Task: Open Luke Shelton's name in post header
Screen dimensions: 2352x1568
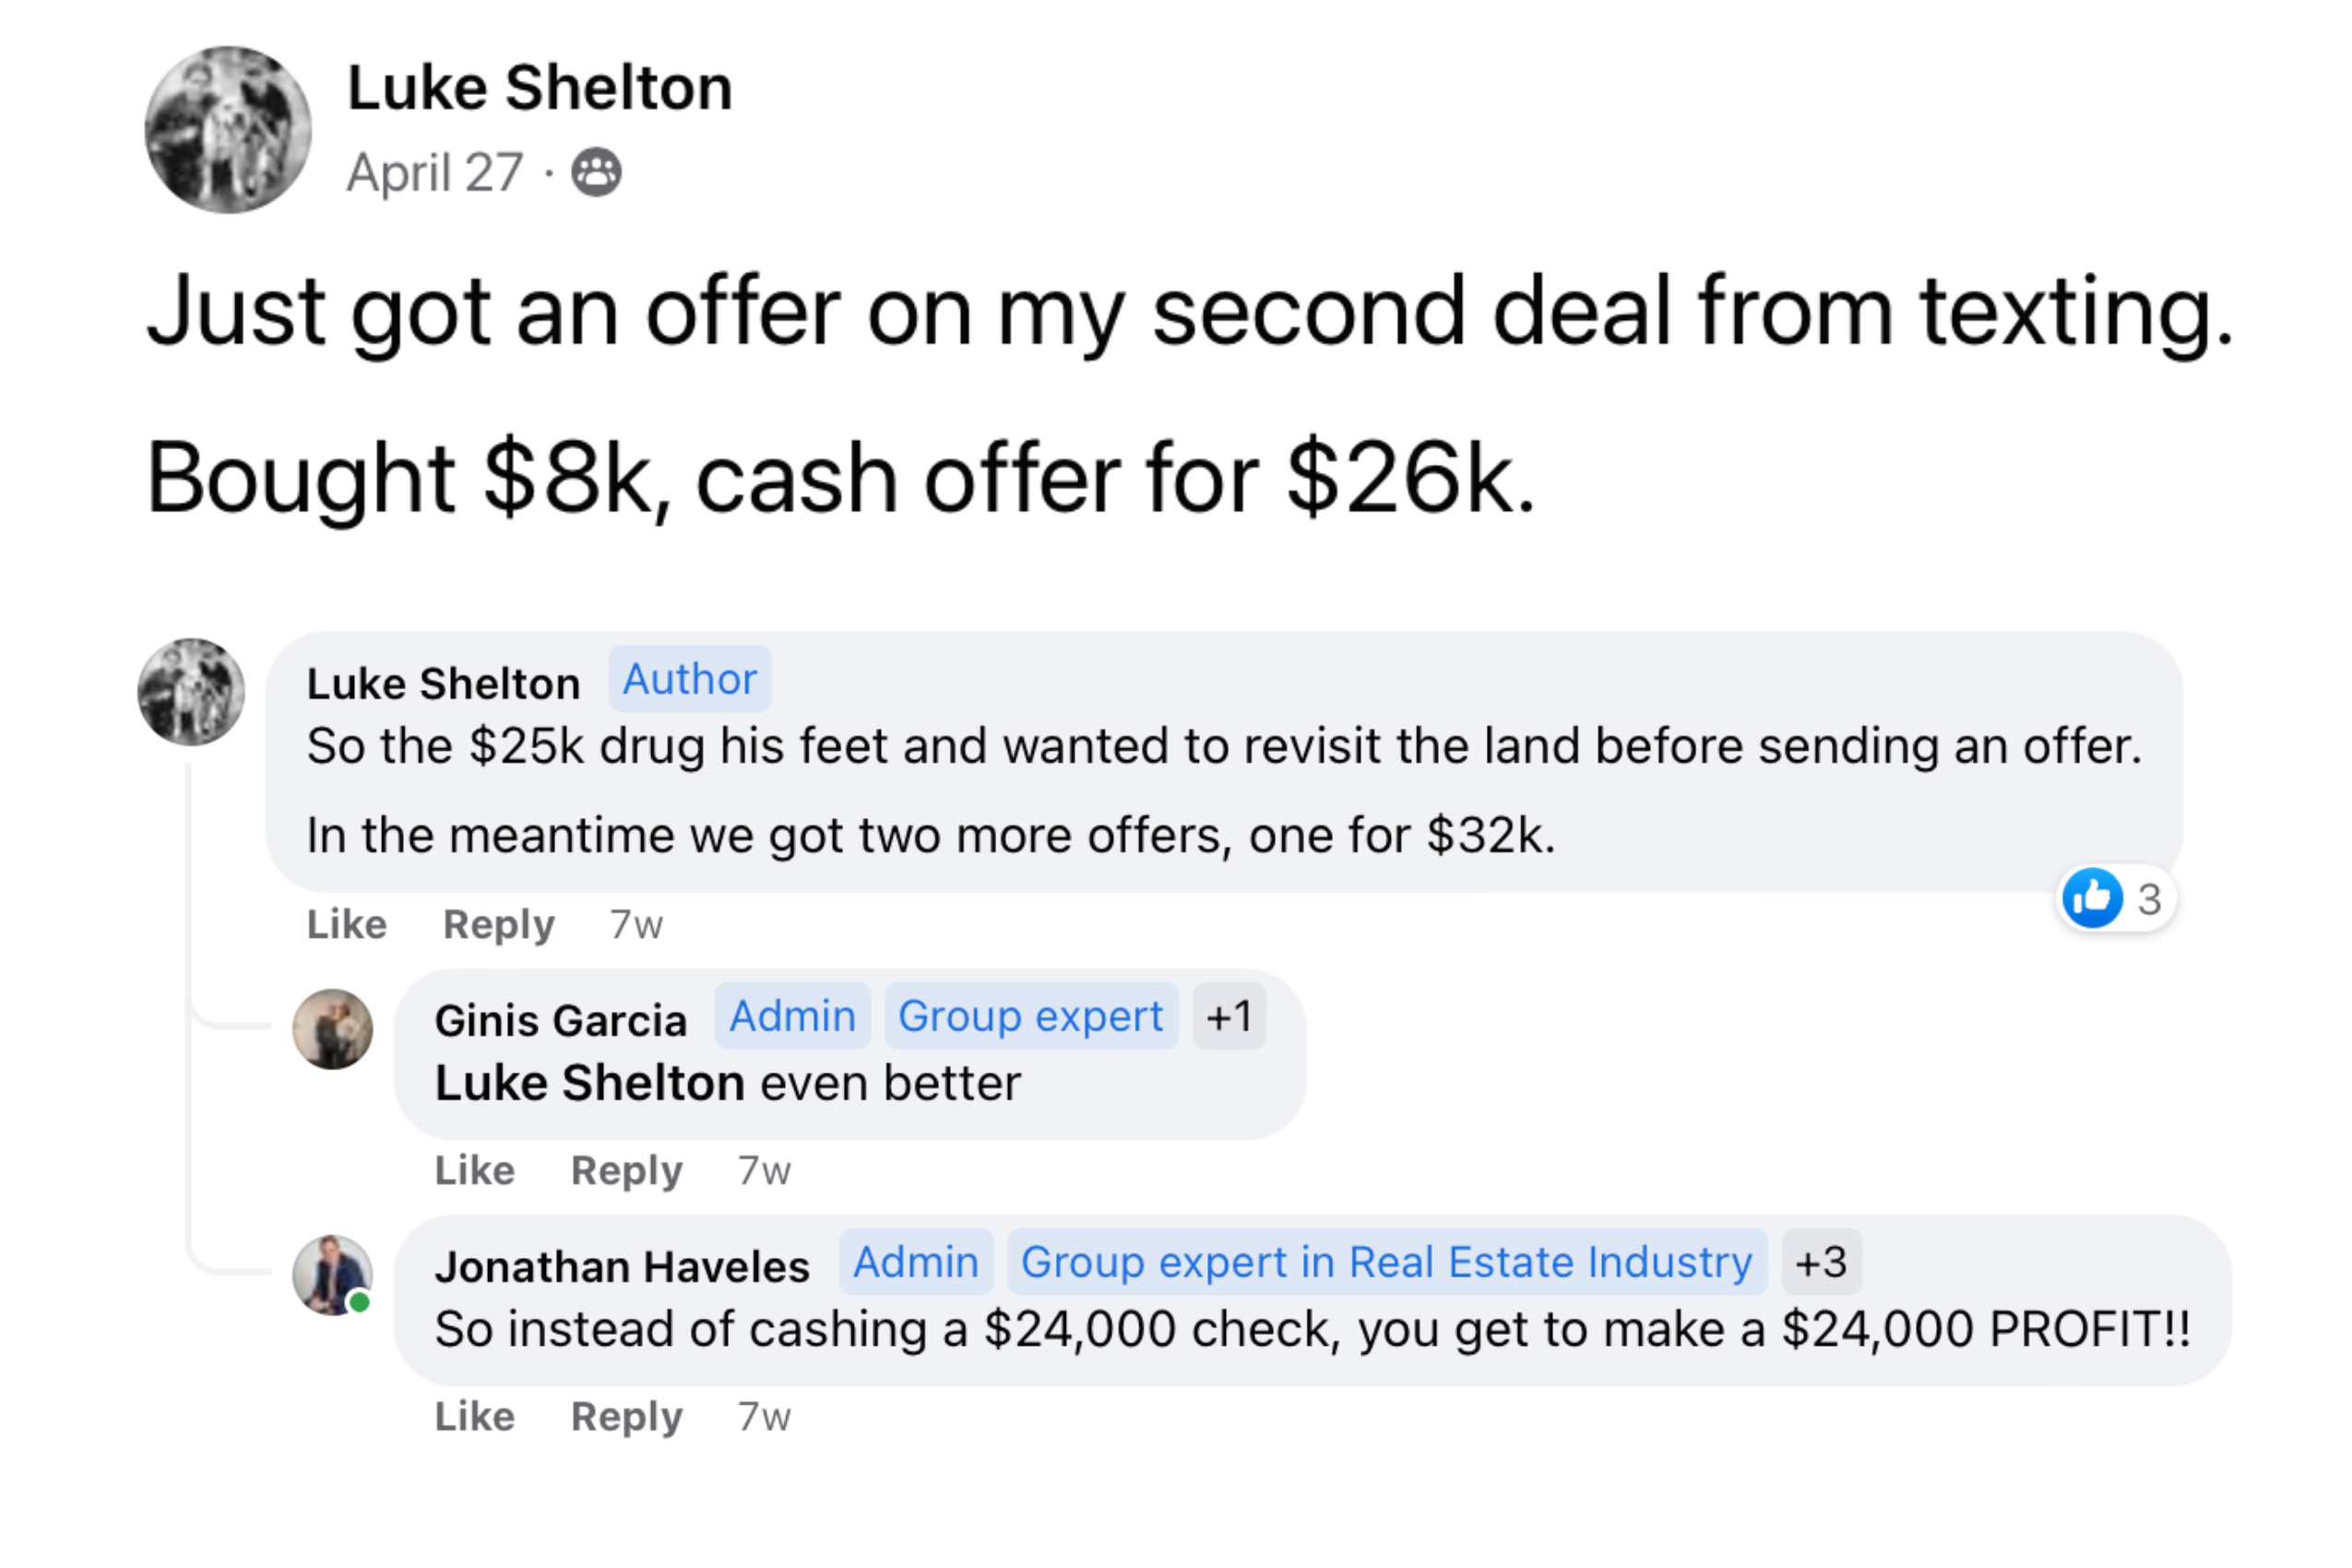Action: [539, 88]
